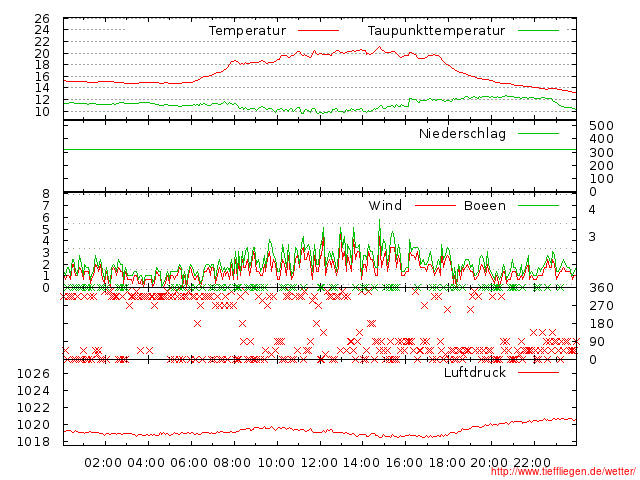The image size is (640, 480).
Task: Click the Wind legend label
Action: 385,206
